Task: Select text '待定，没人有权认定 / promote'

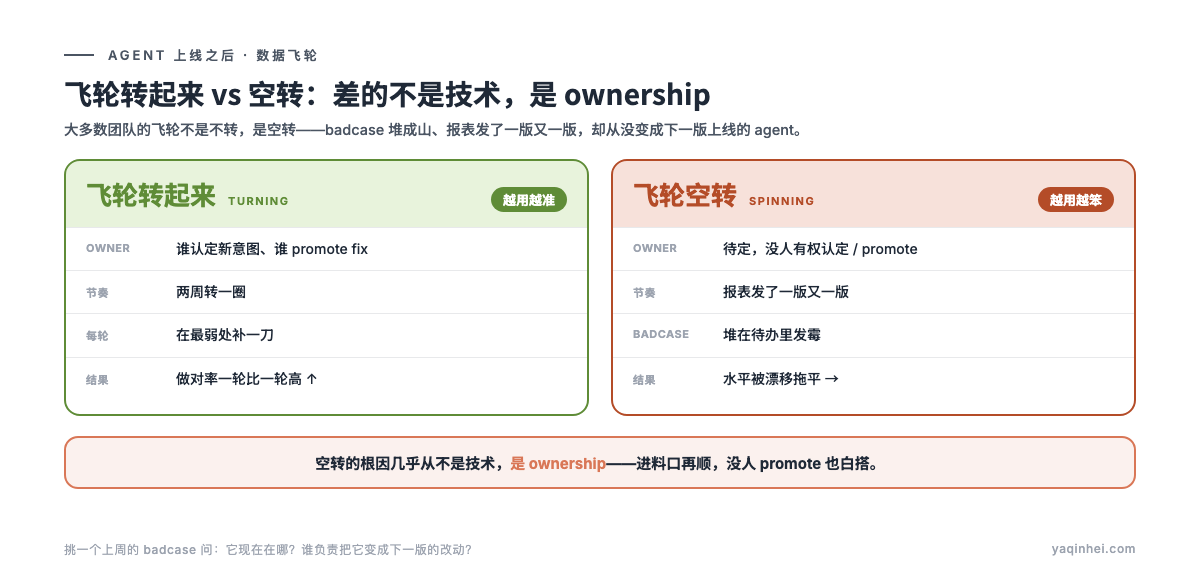Action: [x=820, y=249]
